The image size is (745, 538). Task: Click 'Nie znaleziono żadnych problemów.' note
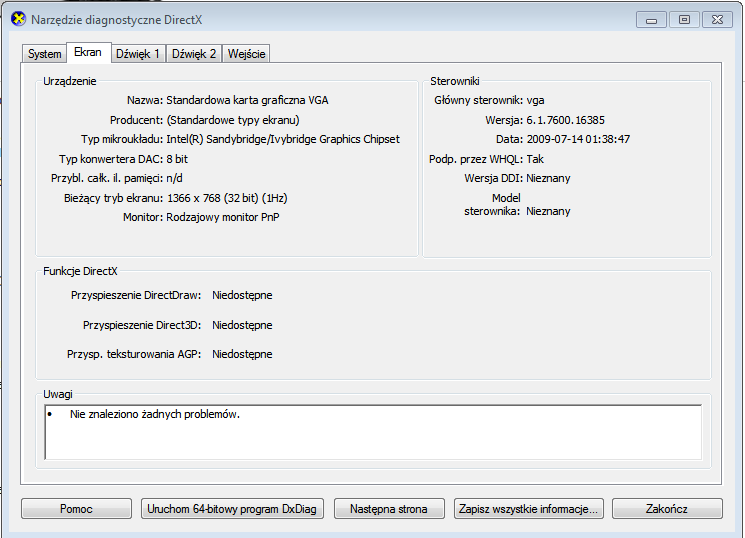(155, 414)
